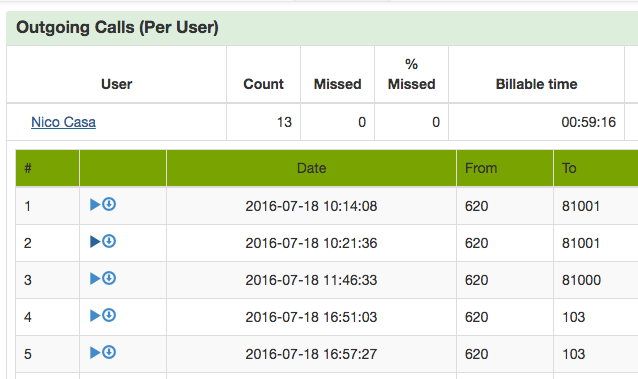Click the Outgoing Calls (Per User) panel title
Viewport: 638px width, 379px height.
click(117, 27)
